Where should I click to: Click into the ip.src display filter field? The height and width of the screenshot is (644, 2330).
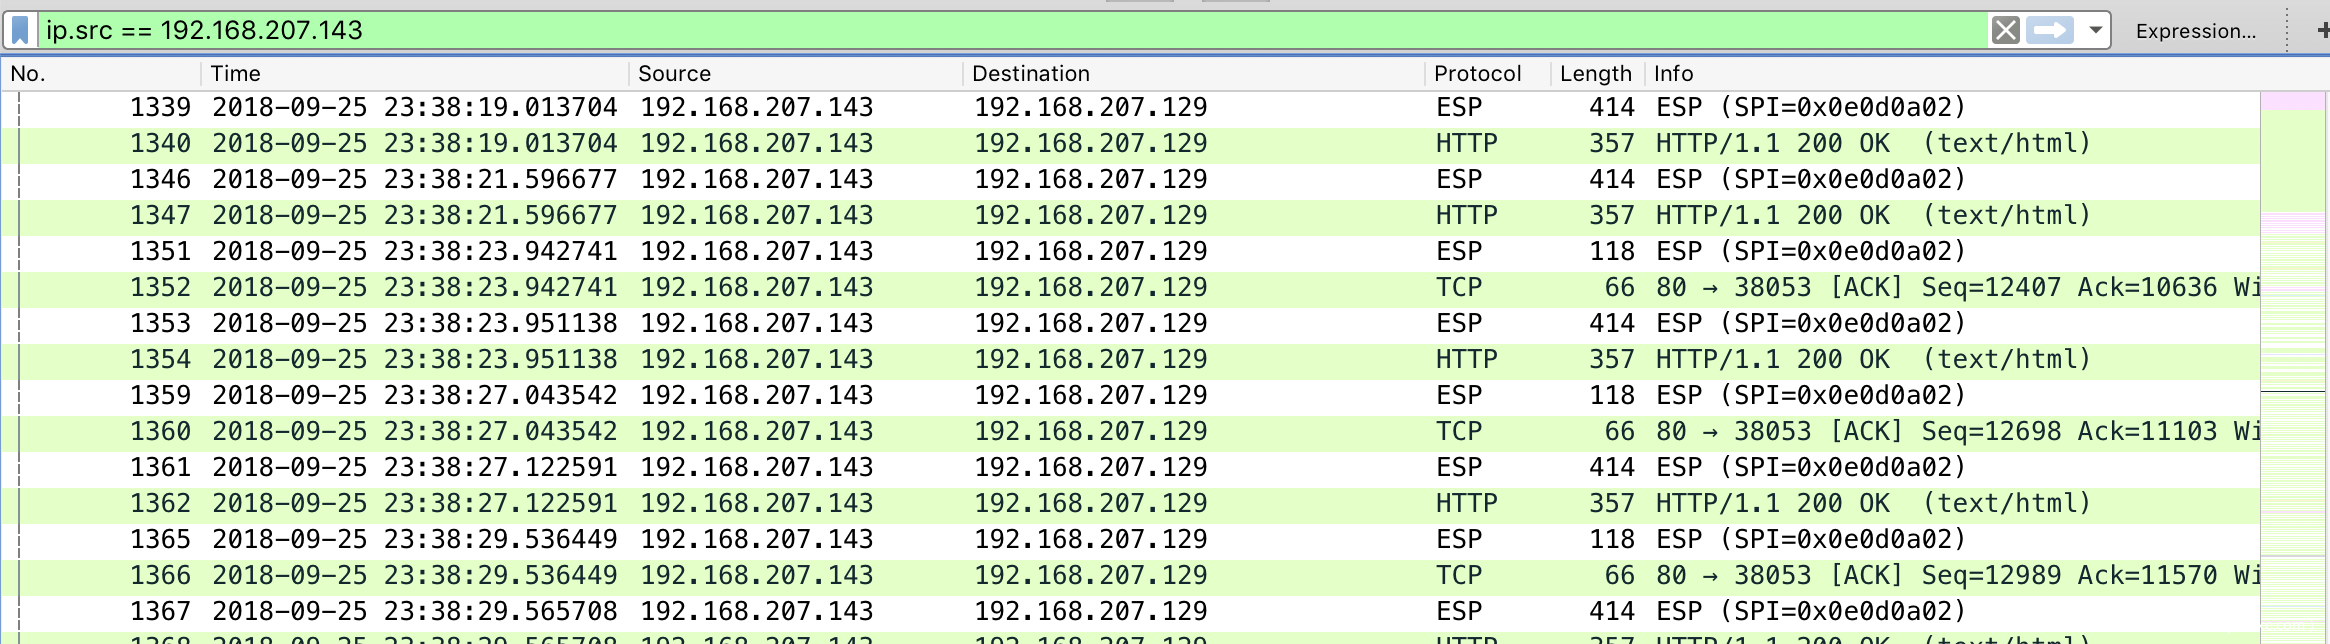(x=1000, y=30)
